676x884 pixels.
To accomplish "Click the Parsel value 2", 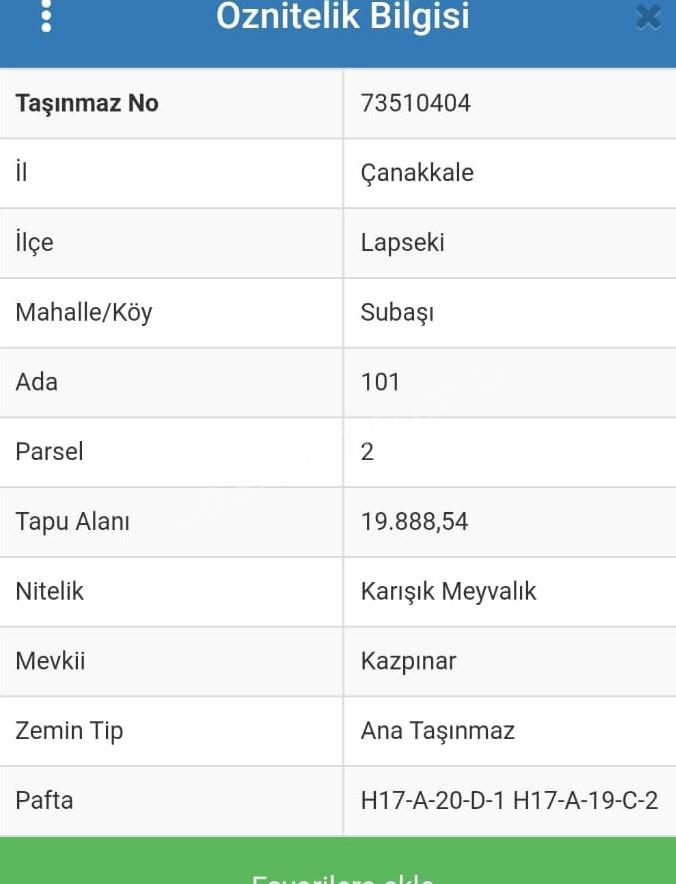I will point(367,452).
